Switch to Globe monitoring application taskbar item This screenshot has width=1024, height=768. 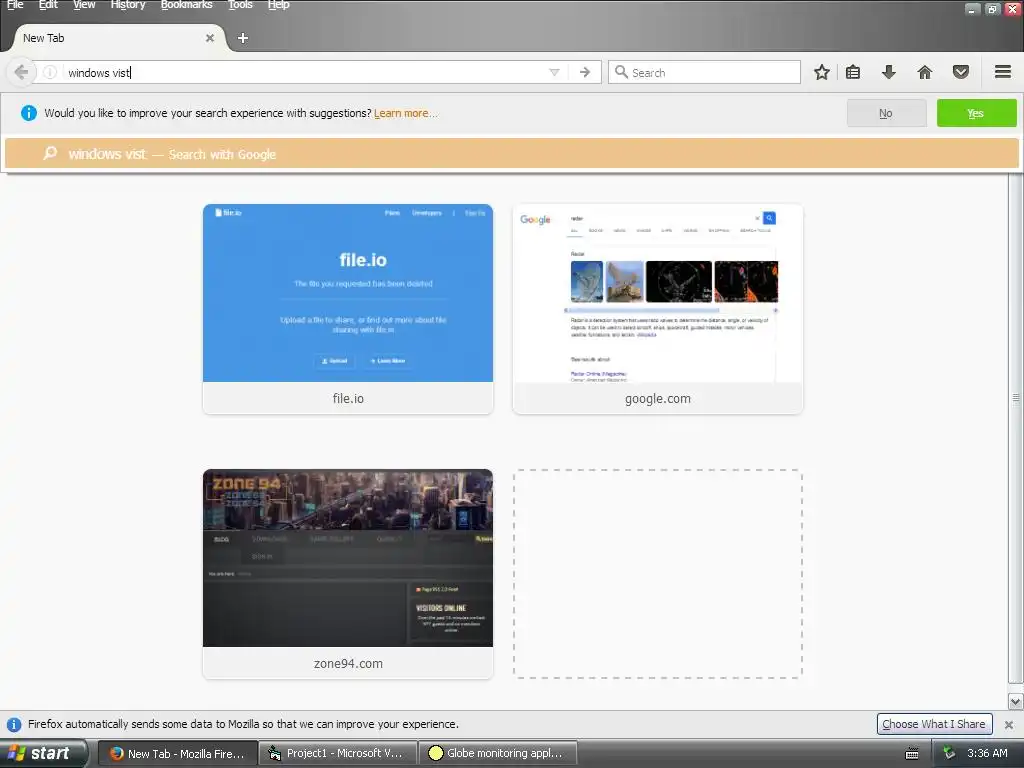[498, 754]
